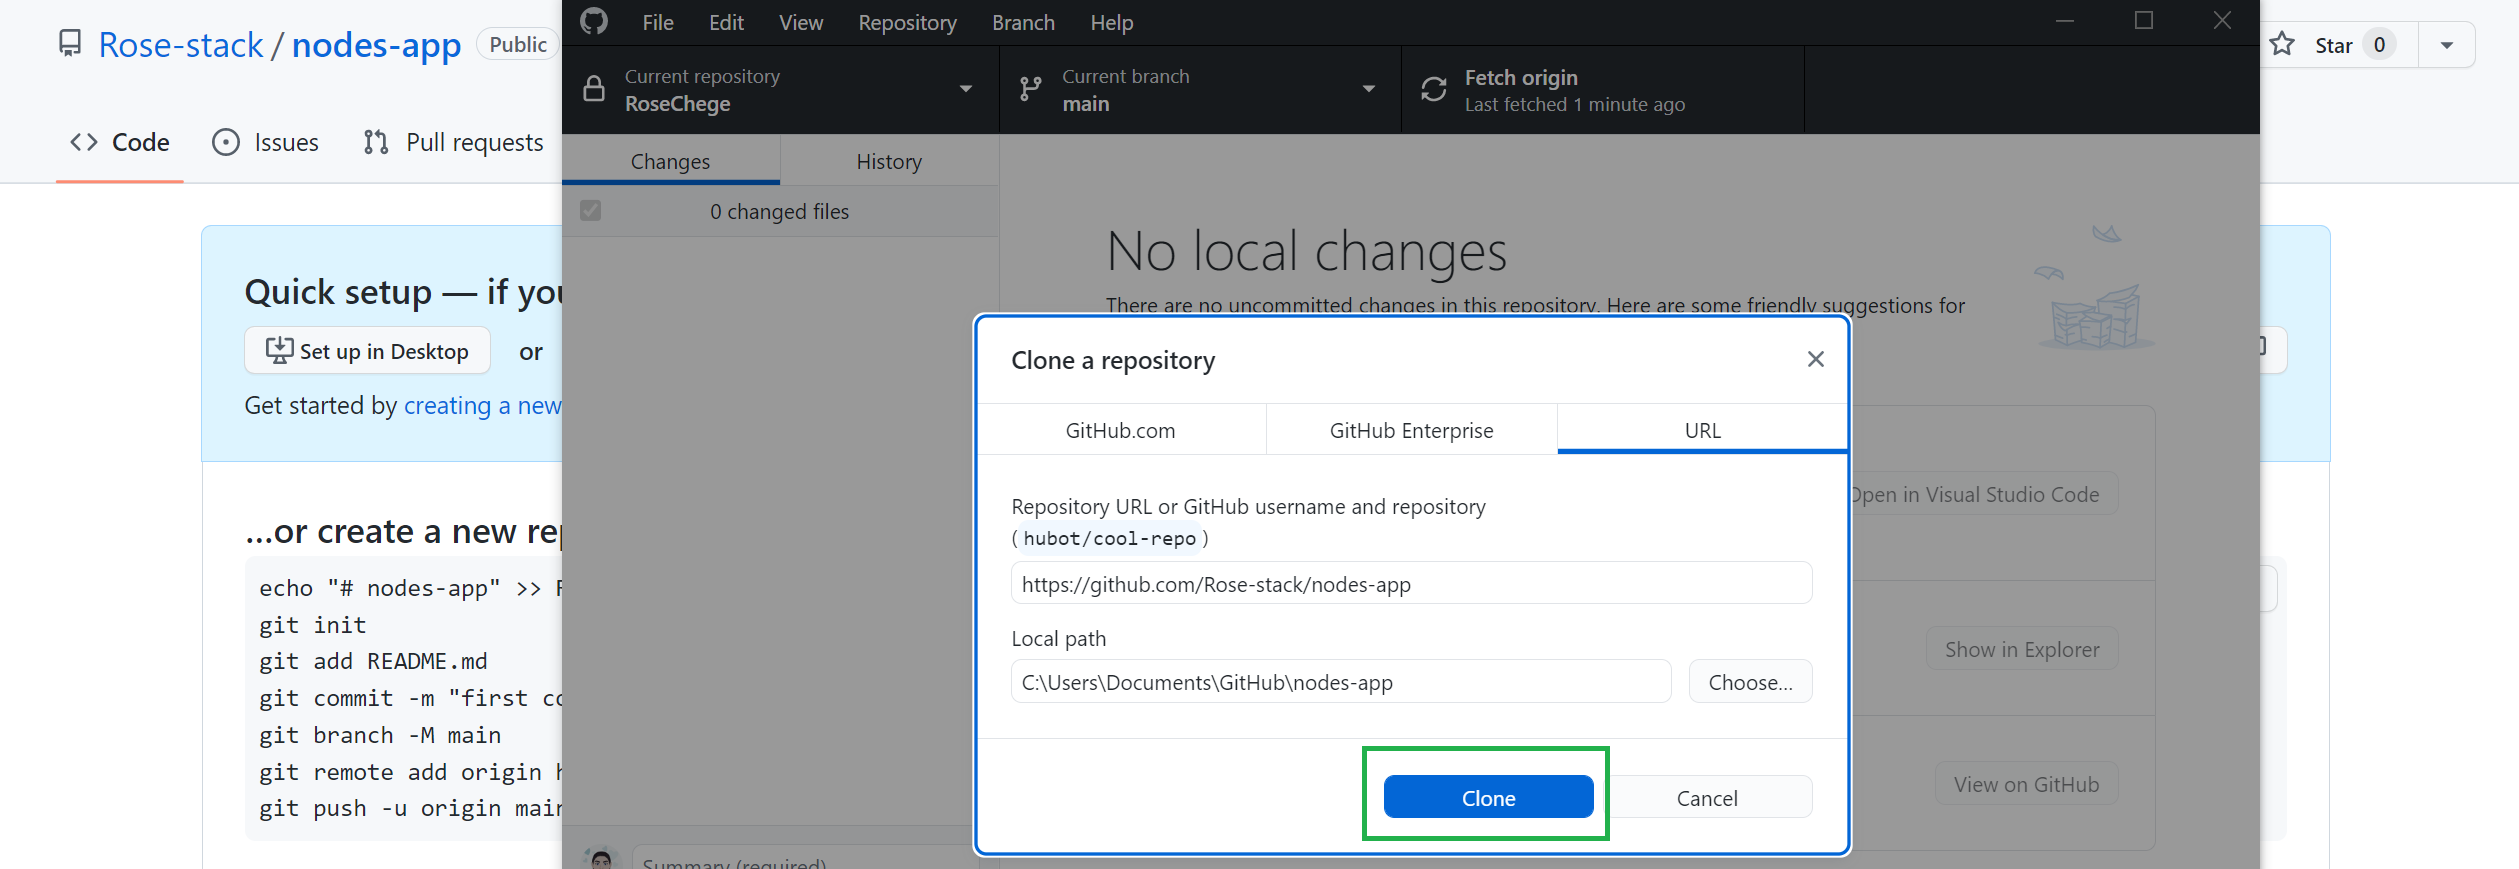This screenshot has width=2519, height=869.
Task: Click the Choose... local path button
Action: (1750, 682)
